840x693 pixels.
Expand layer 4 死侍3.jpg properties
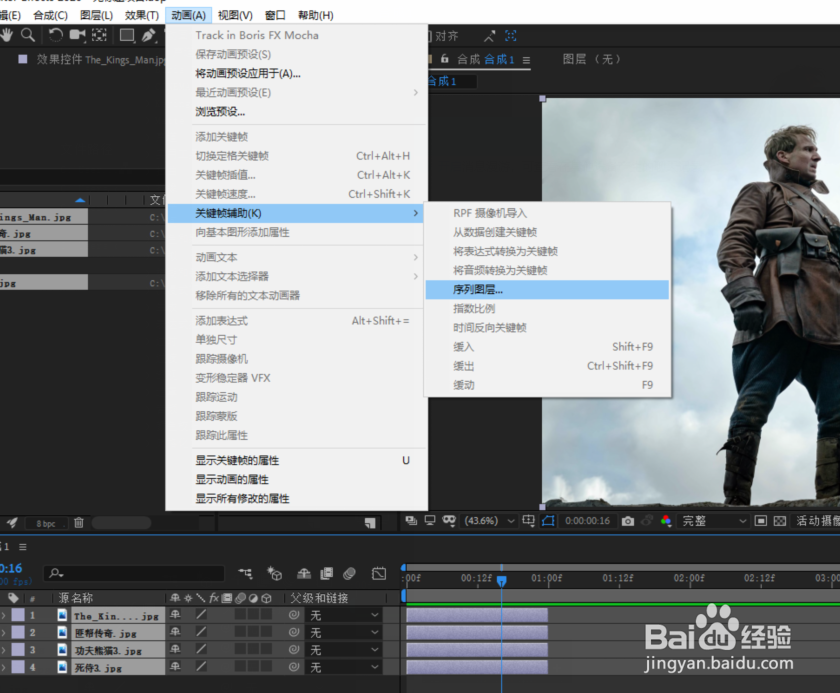[3, 667]
